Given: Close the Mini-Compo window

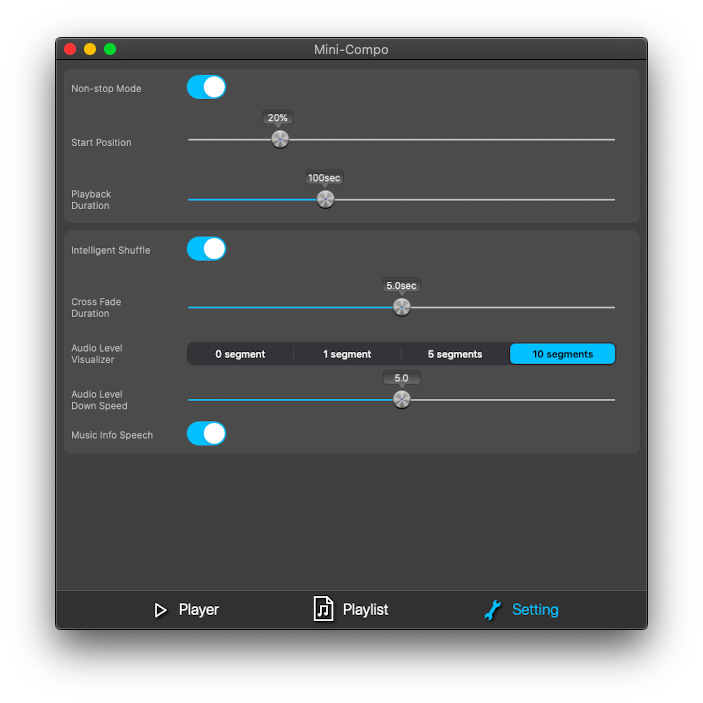Looking at the screenshot, I should (x=70, y=49).
